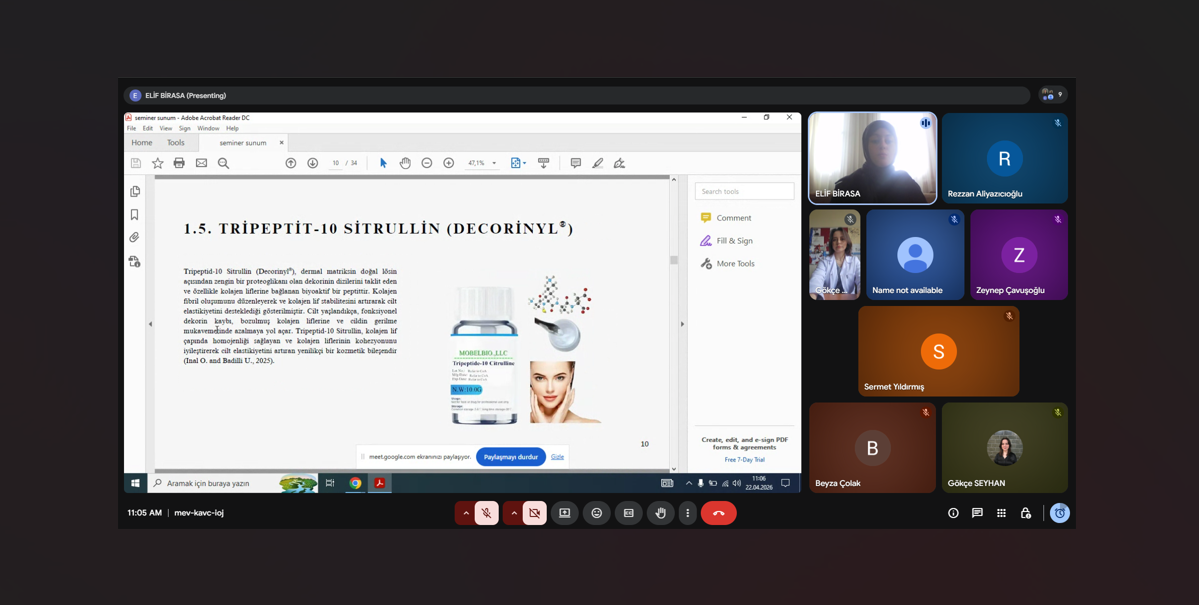Click the print icon in Acrobat toolbar
The width and height of the screenshot is (1199, 605).
(x=179, y=163)
